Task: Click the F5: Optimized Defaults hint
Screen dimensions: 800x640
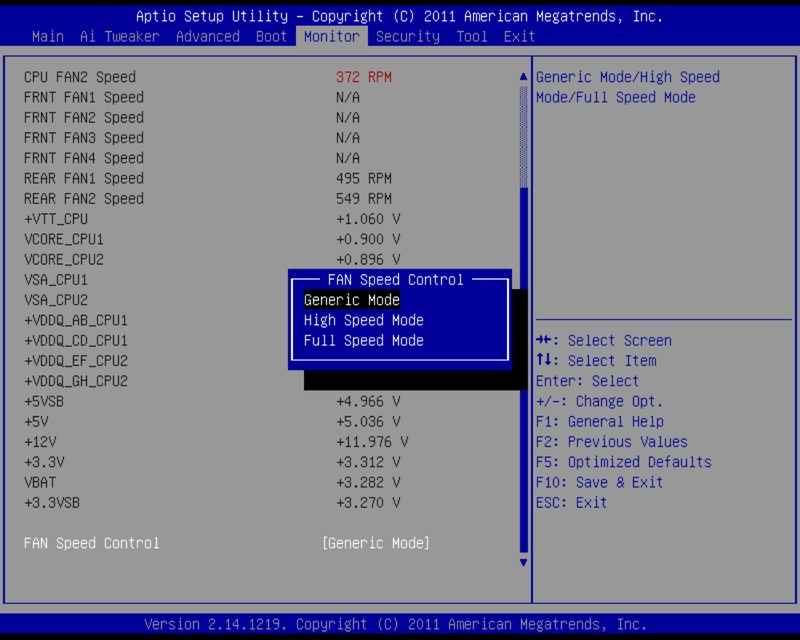Action: click(624, 462)
